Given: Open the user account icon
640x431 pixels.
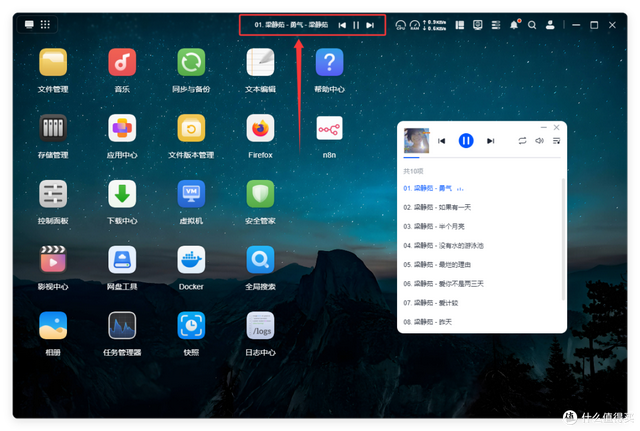Looking at the screenshot, I should pyautogui.click(x=550, y=25).
